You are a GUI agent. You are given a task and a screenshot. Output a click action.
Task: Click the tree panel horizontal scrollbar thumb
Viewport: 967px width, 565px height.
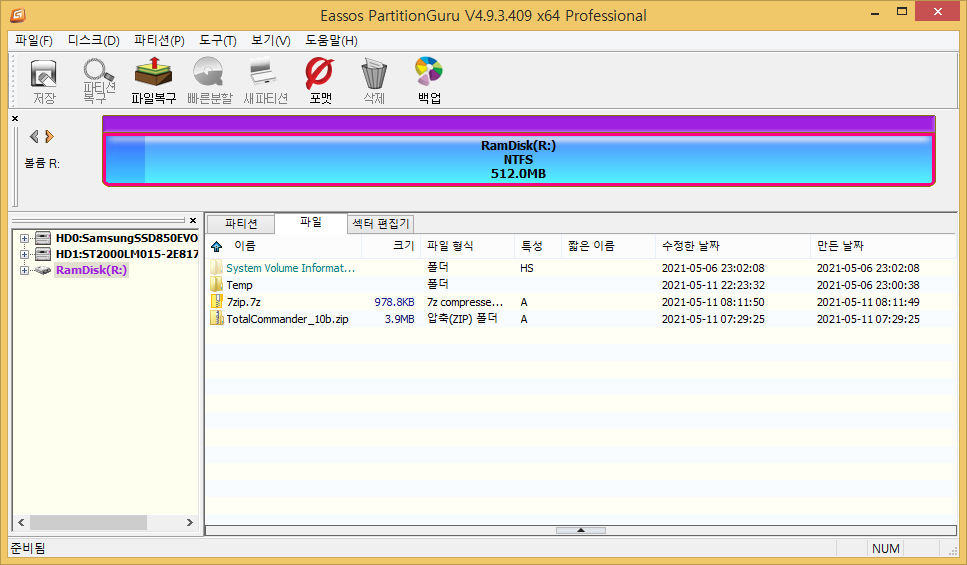(x=88, y=522)
